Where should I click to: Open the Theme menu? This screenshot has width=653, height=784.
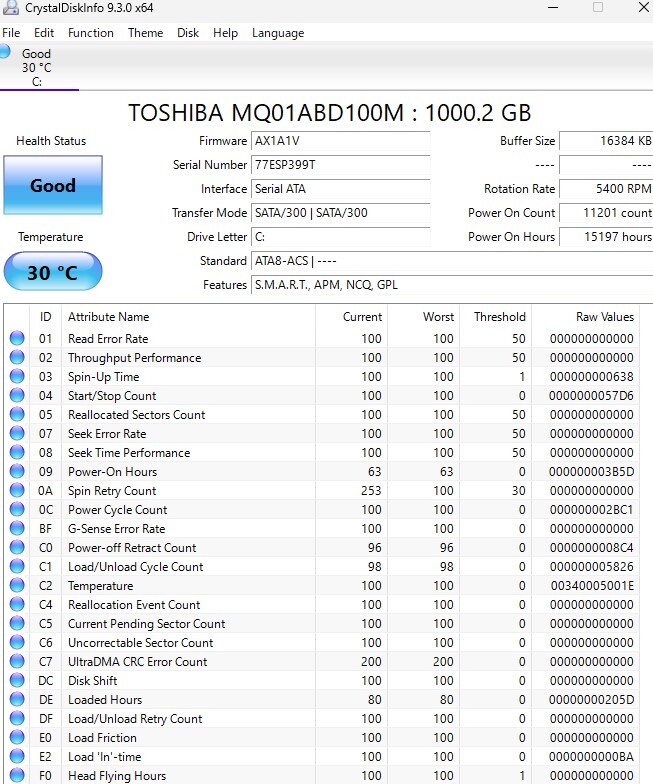pos(146,33)
